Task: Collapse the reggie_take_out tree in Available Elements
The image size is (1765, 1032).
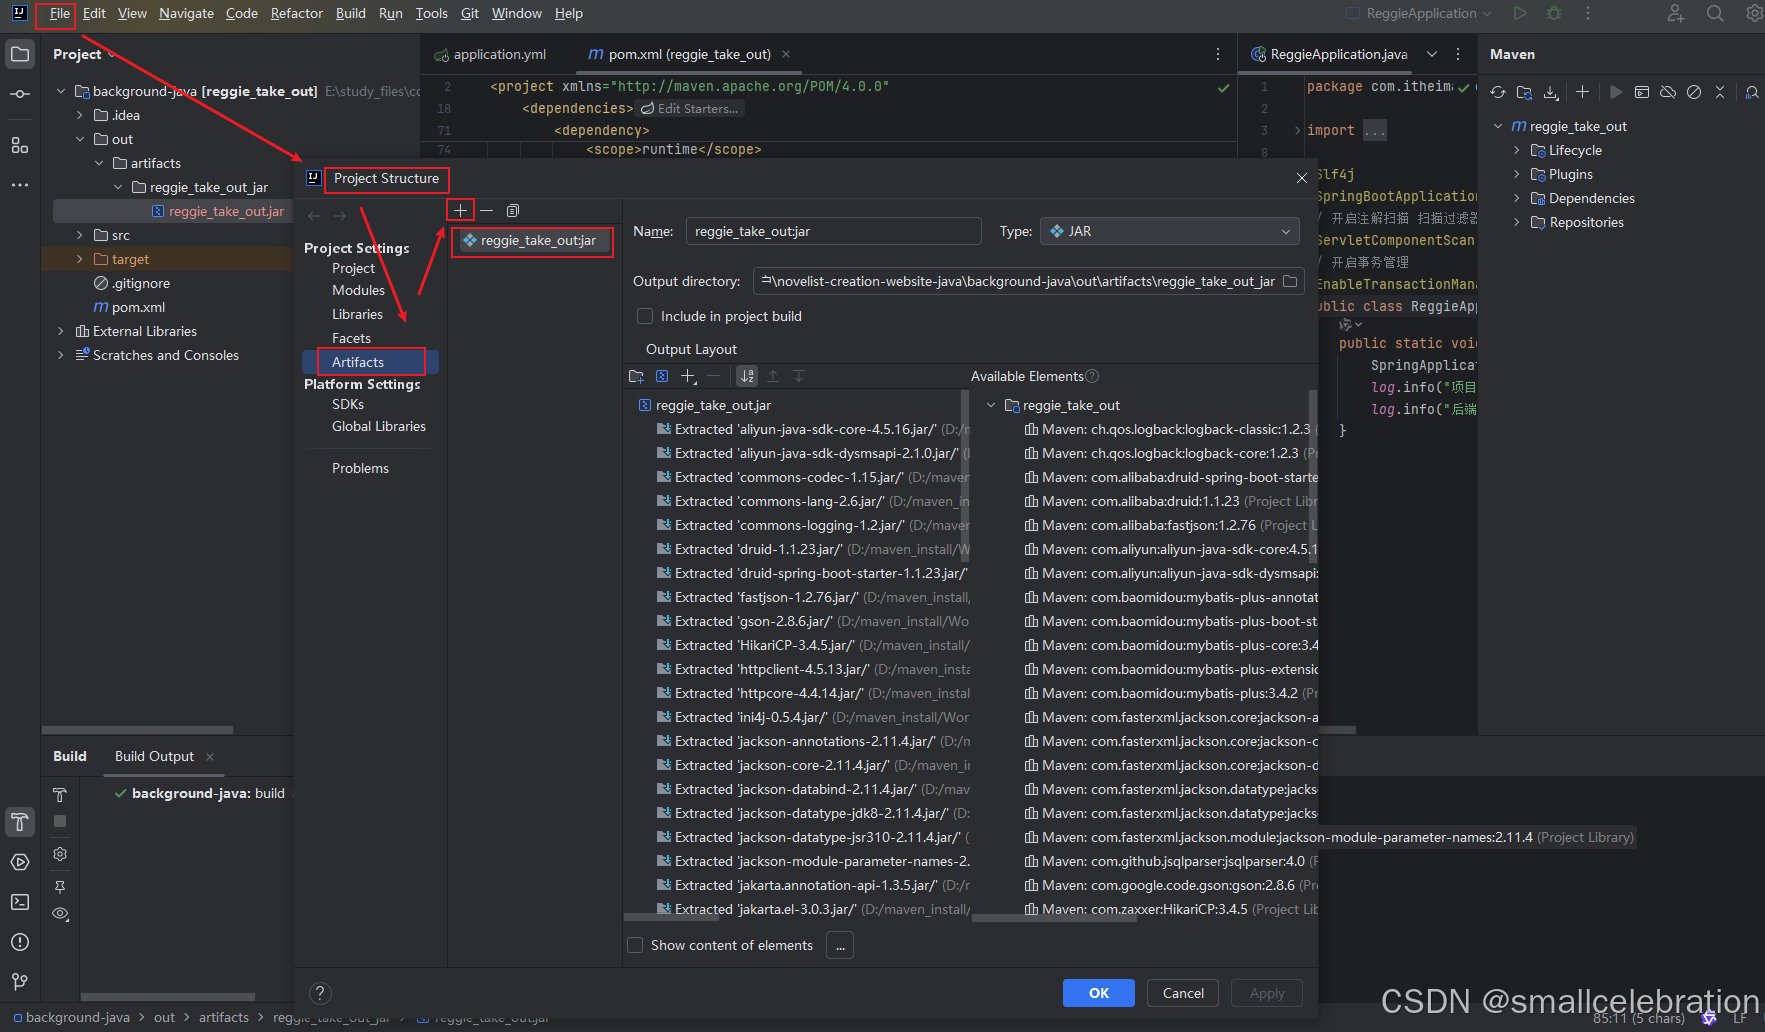Action: 990,405
